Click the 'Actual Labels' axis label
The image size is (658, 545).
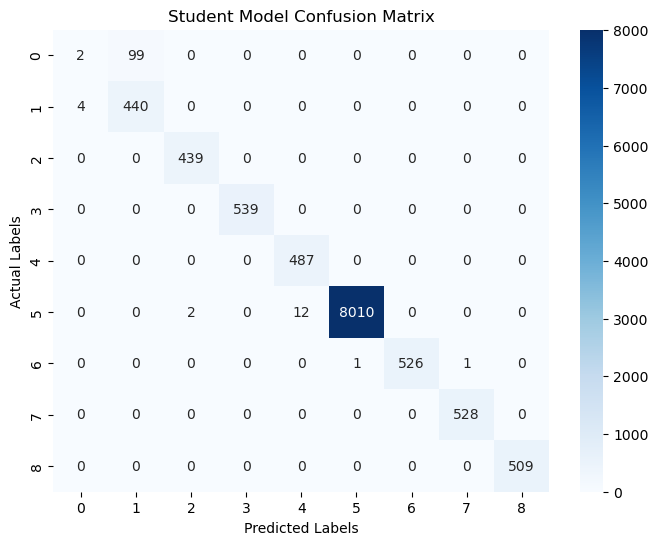pyautogui.click(x=17, y=260)
